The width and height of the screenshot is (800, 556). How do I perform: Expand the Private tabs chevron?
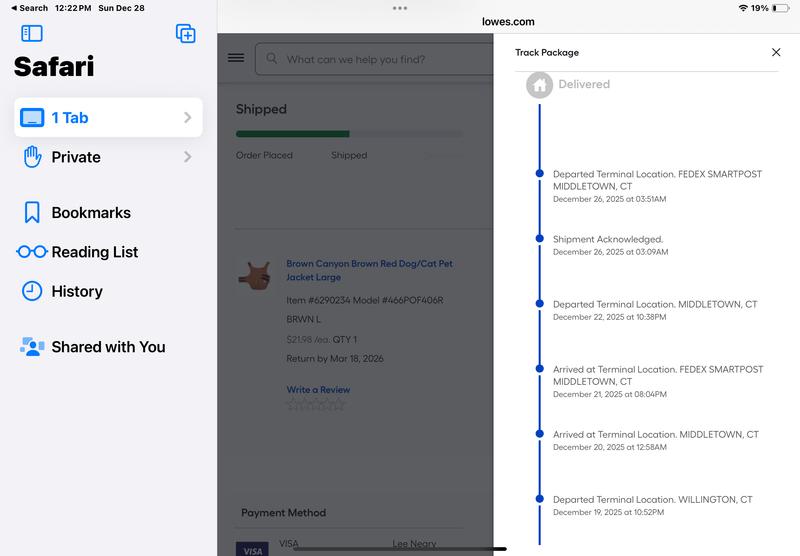pos(187,157)
